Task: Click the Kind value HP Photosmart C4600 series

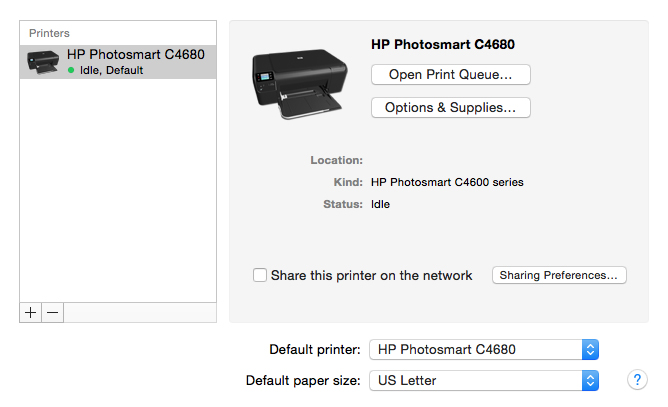Action: 447,182
